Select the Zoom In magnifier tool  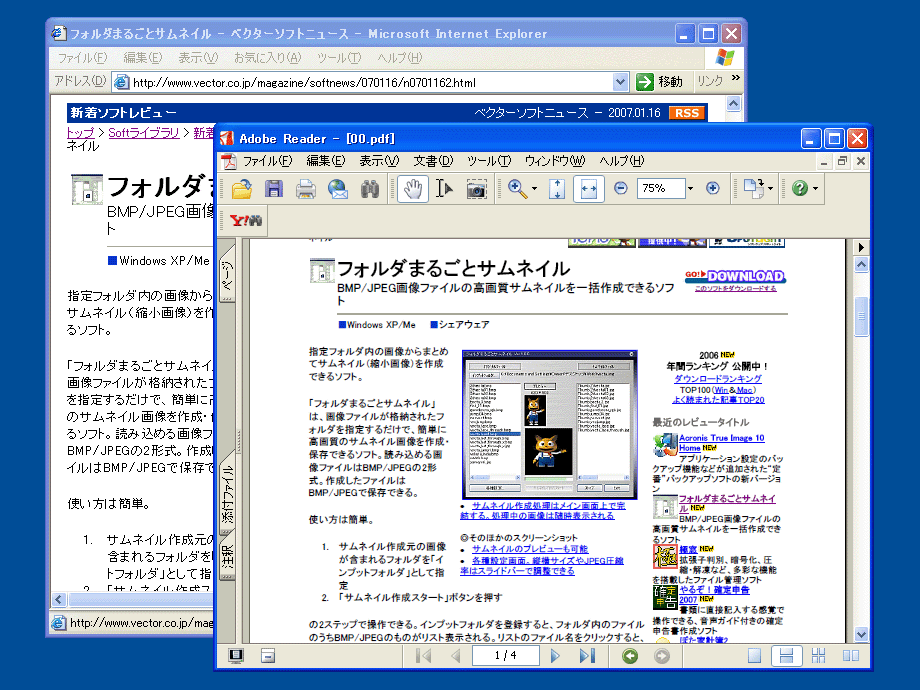517,189
